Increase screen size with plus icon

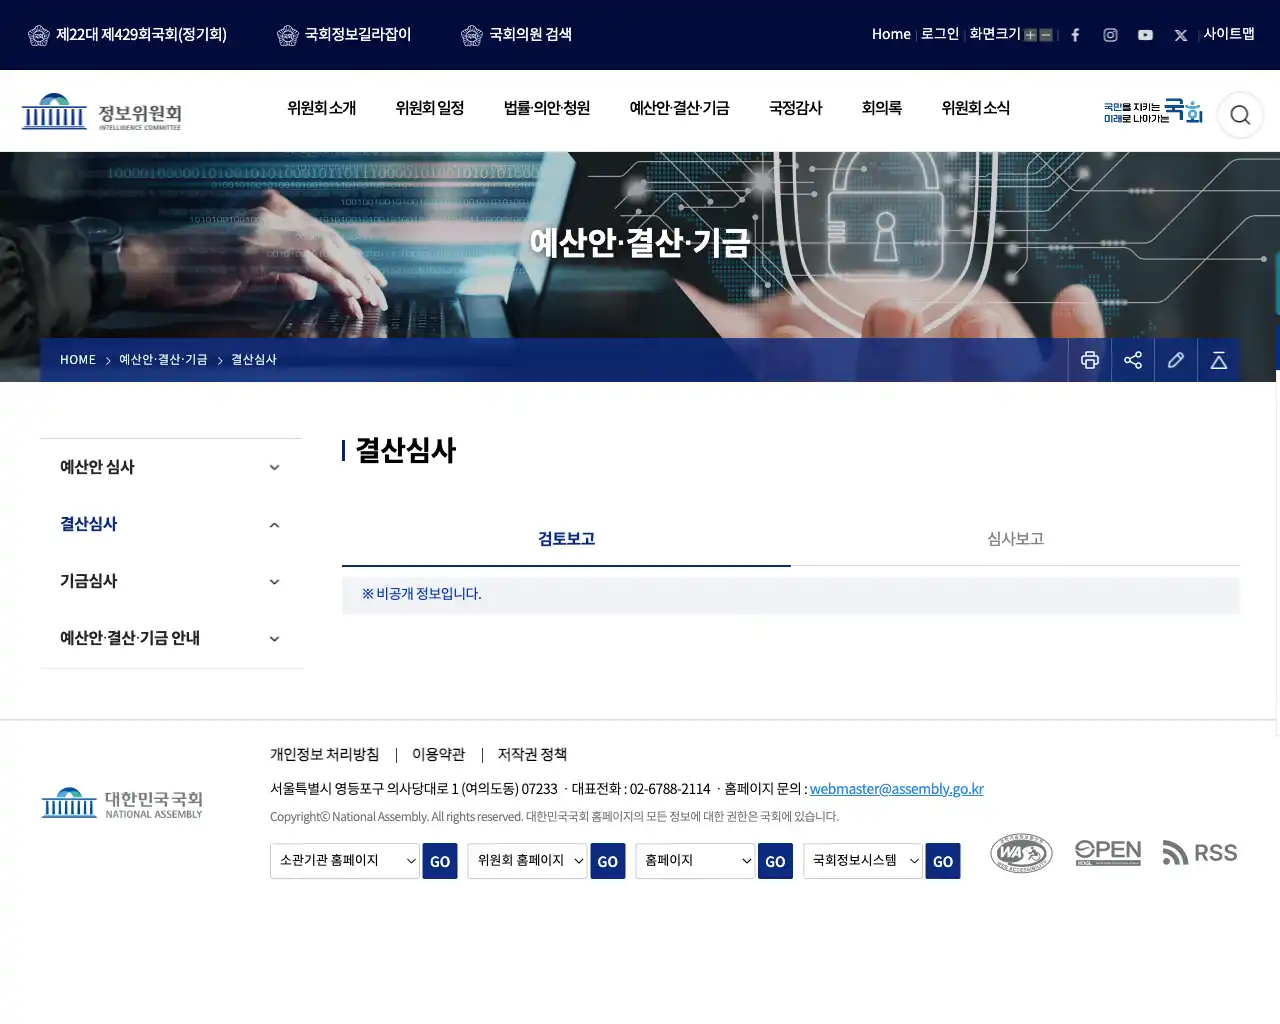tap(1030, 35)
